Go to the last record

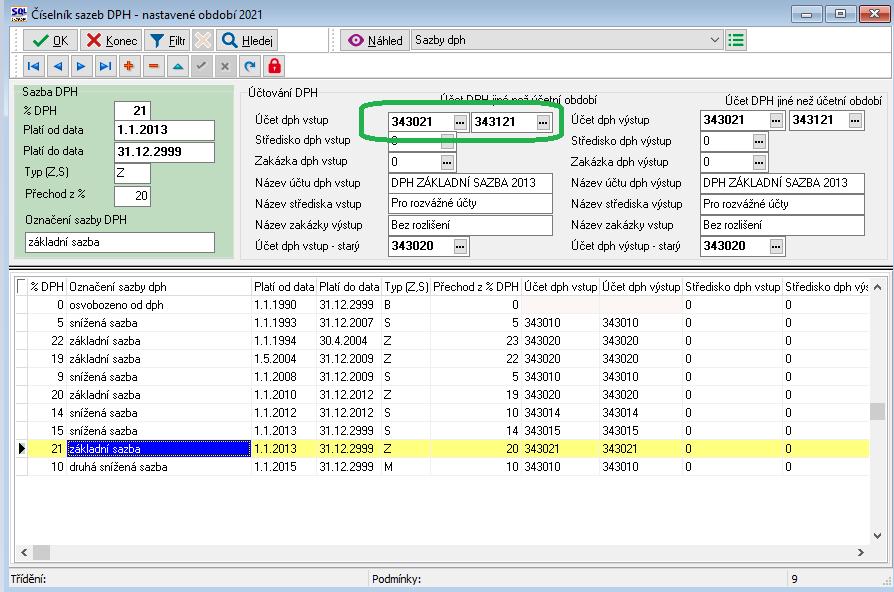pos(105,66)
